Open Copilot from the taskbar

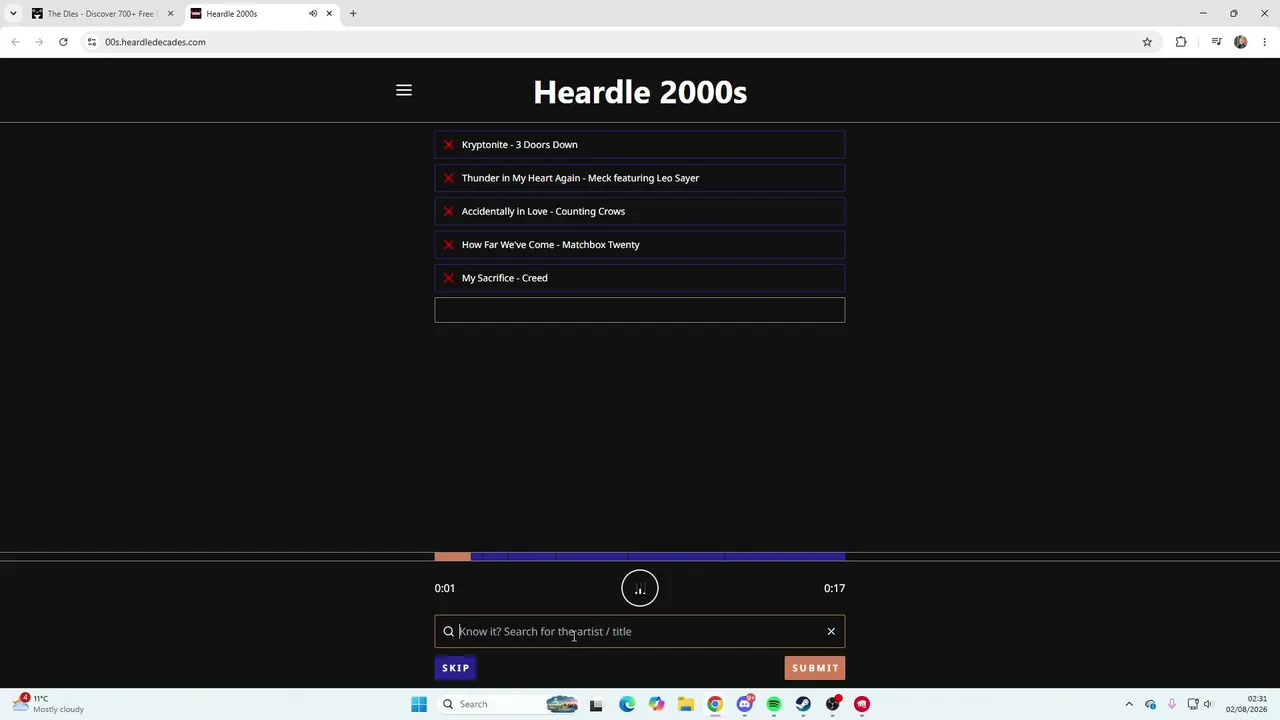pyautogui.click(x=656, y=704)
